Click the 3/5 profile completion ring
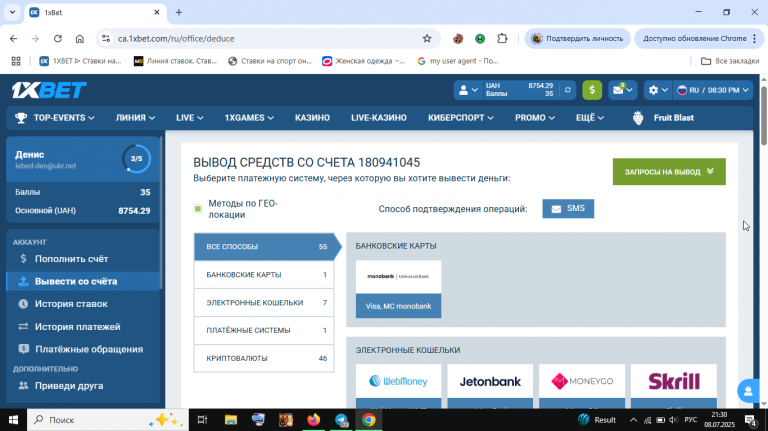Screen dimensions: 768x431 (x=136, y=159)
